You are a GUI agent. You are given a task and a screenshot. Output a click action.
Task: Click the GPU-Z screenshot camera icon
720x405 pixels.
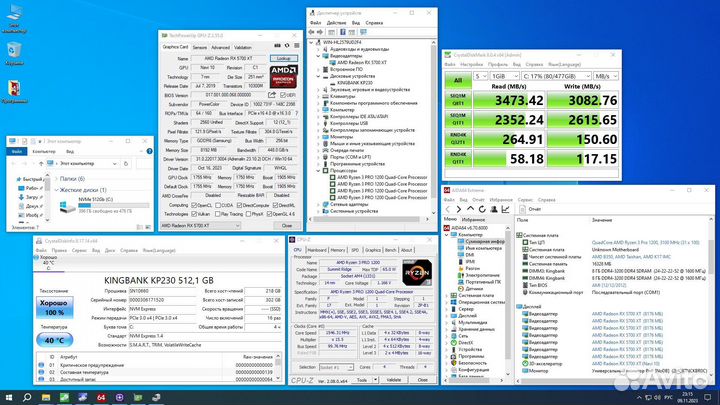(277, 45)
